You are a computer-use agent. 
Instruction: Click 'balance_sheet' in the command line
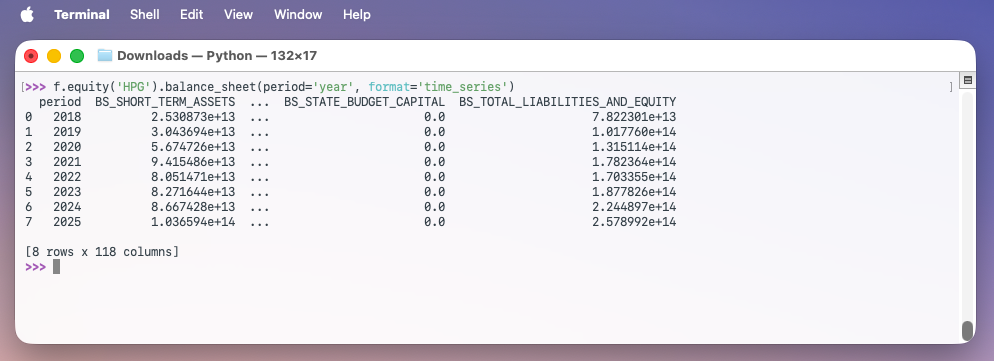pos(210,86)
